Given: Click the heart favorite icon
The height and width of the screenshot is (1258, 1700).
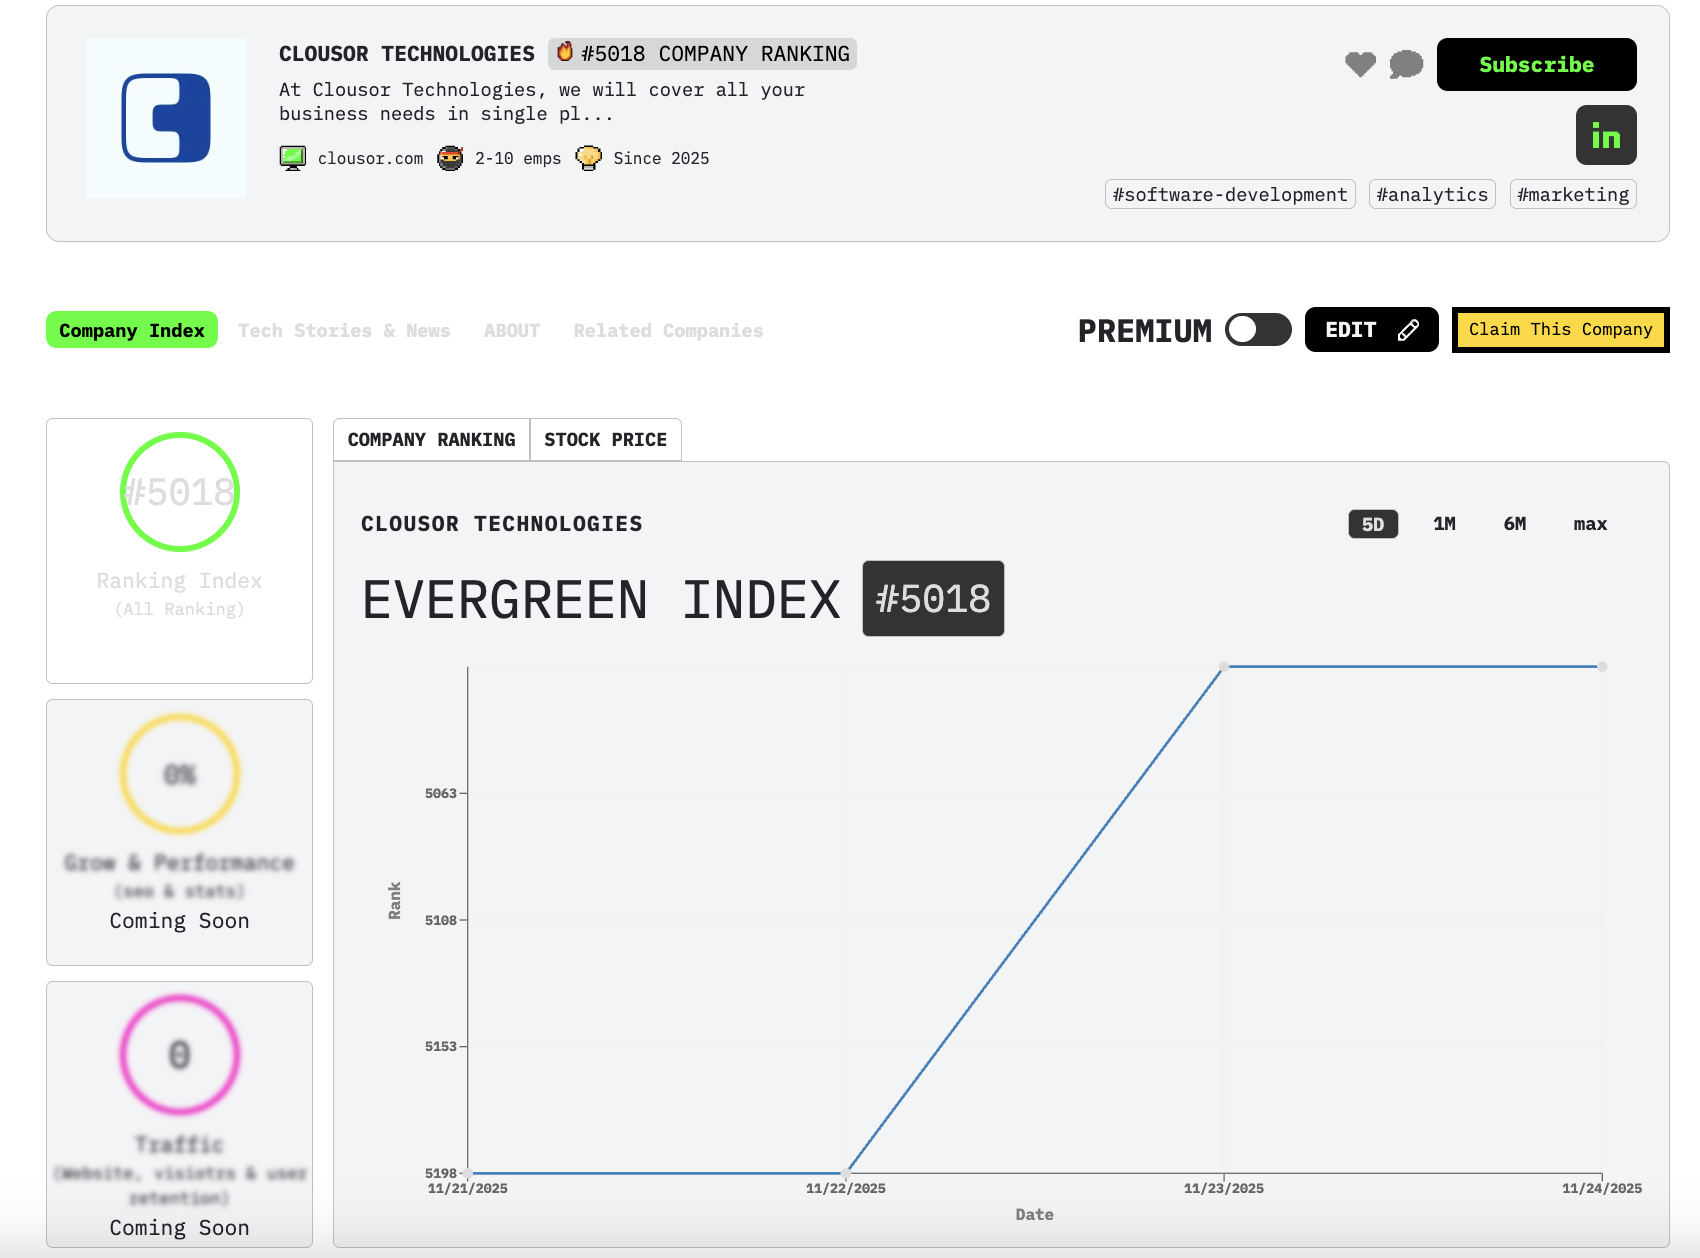Looking at the screenshot, I should (1360, 64).
